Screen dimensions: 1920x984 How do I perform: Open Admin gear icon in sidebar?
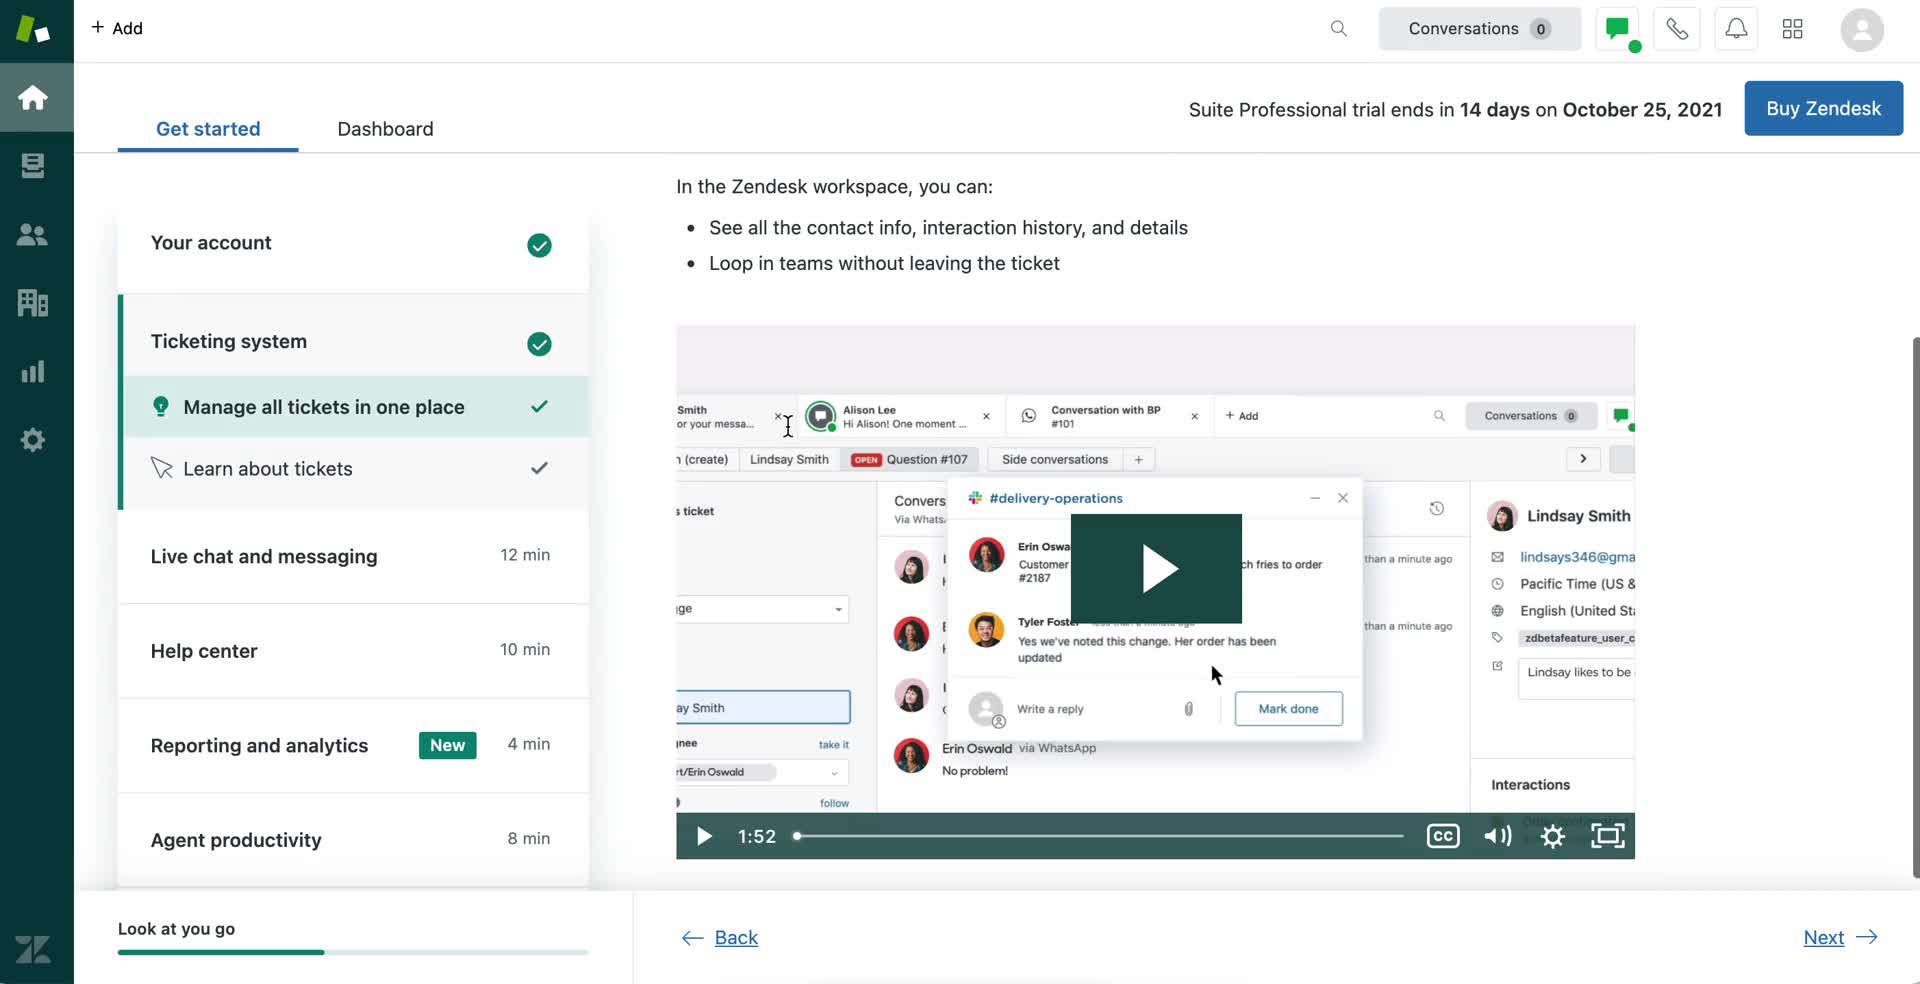click(x=33, y=440)
